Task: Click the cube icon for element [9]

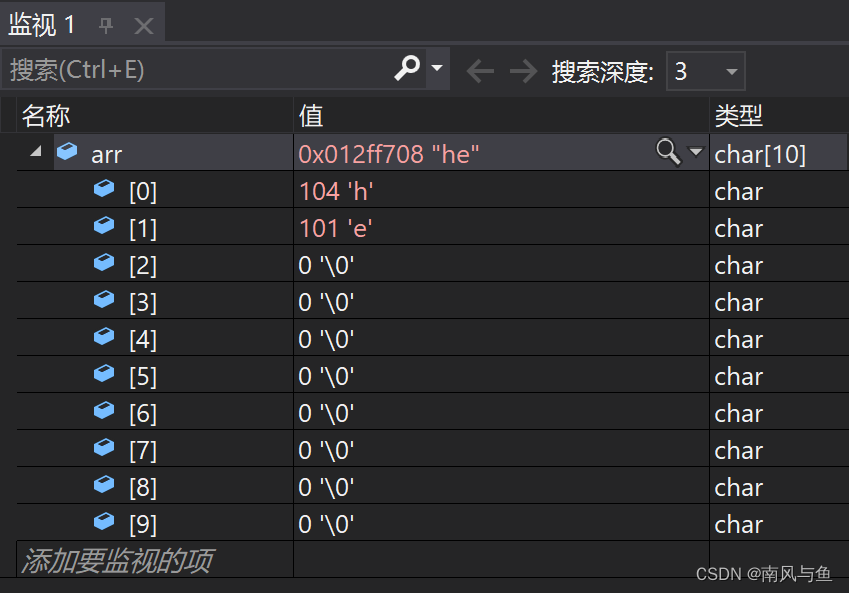Action: point(104,522)
